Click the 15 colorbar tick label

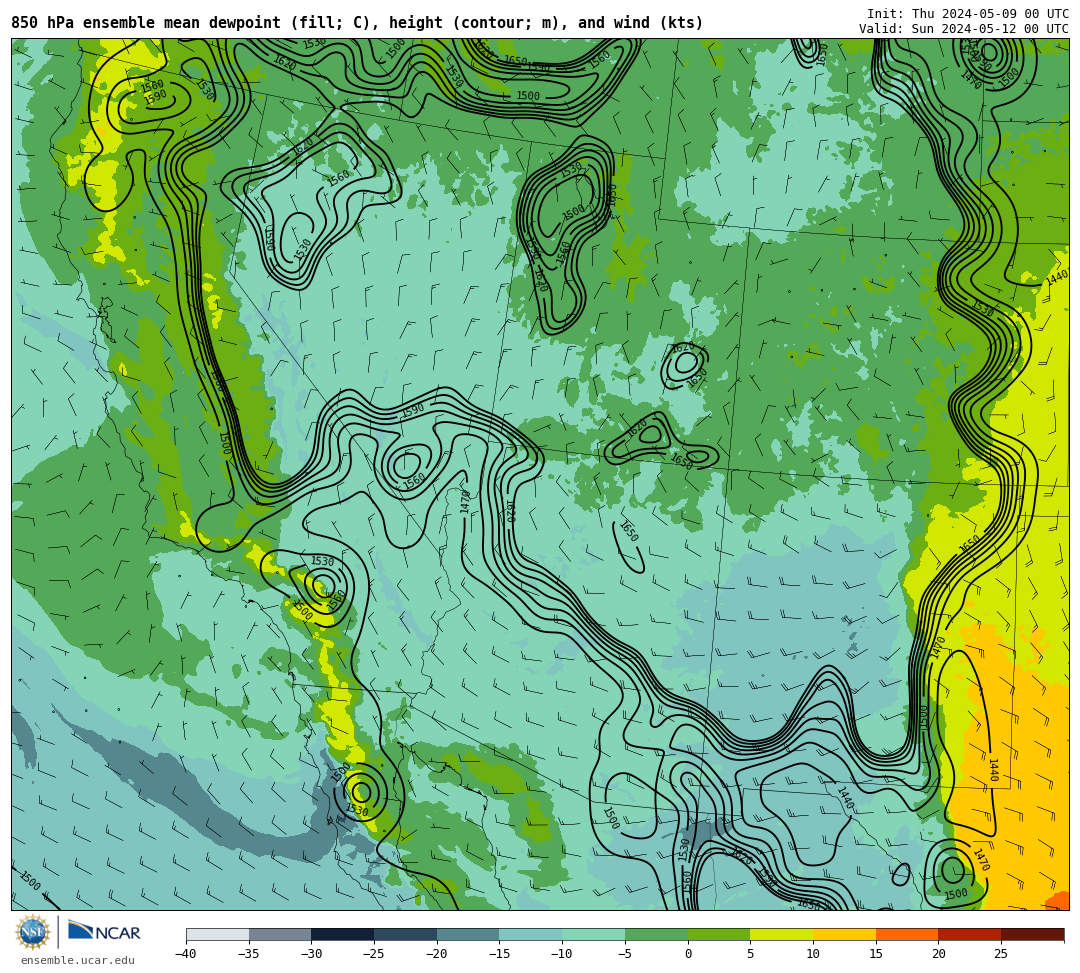pyautogui.click(x=876, y=954)
